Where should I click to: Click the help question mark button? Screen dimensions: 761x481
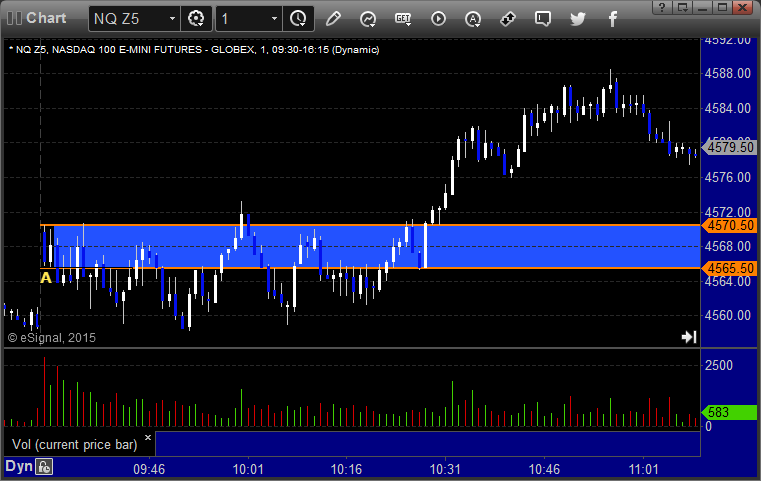tap(662, 7)
